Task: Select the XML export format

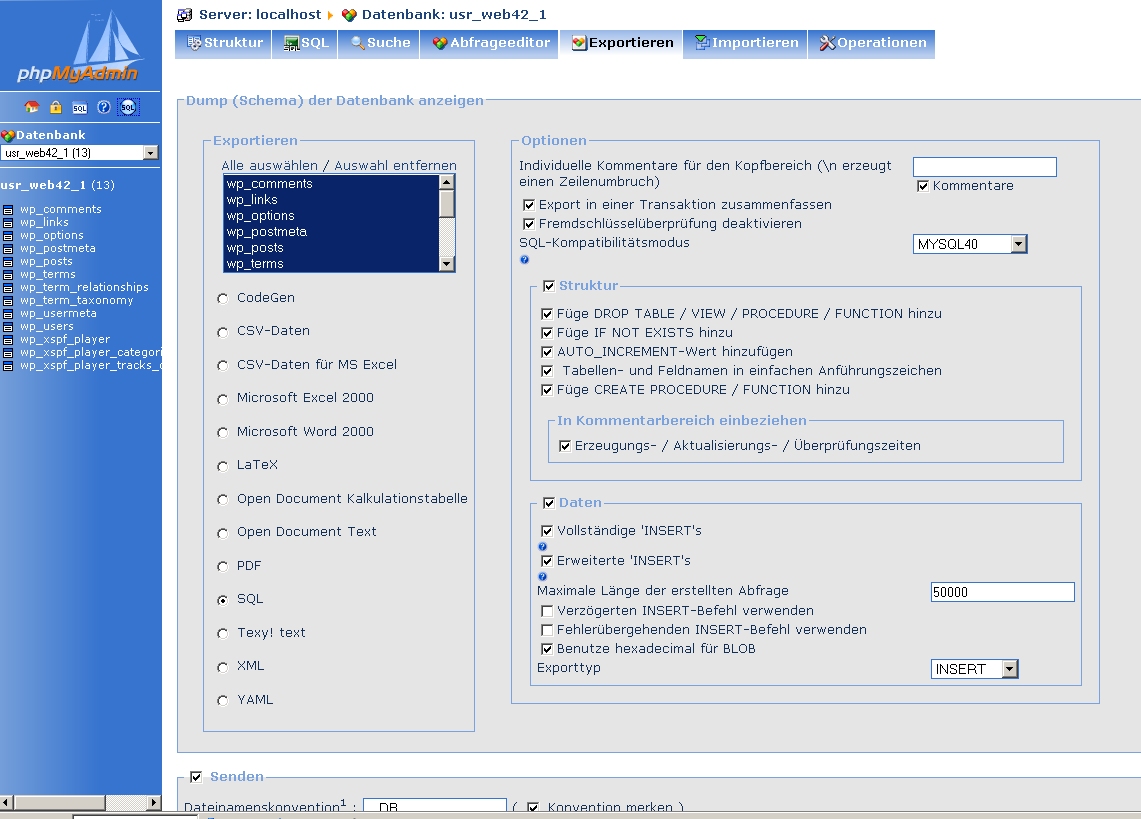Action: pos(223,667)
